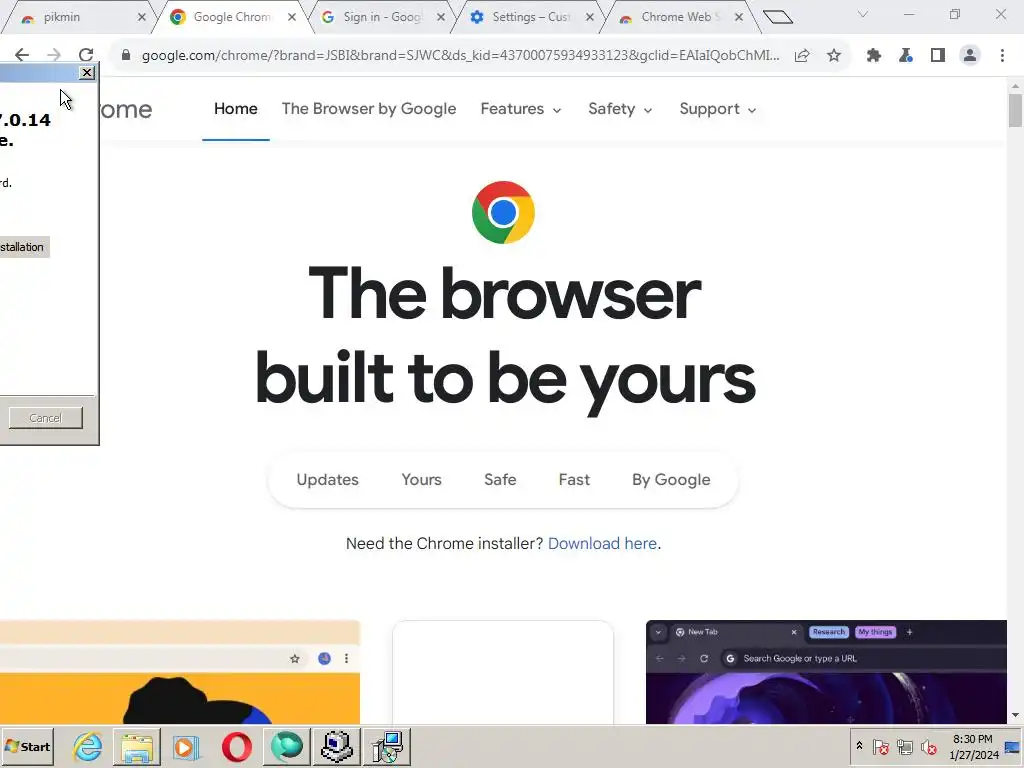The image size is (1024, 768).
Task: Close the installer dialog with X
Action: tap(87, 72)
